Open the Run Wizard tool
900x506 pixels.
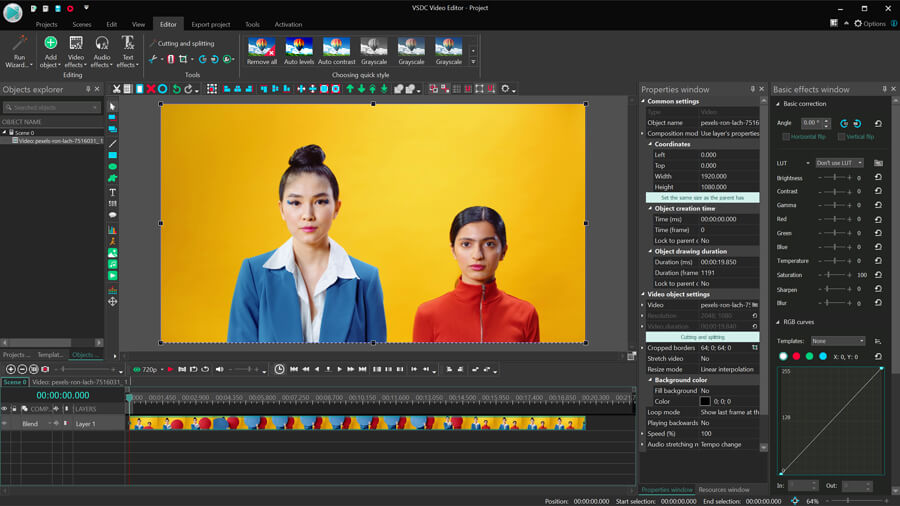coord(19,51)
